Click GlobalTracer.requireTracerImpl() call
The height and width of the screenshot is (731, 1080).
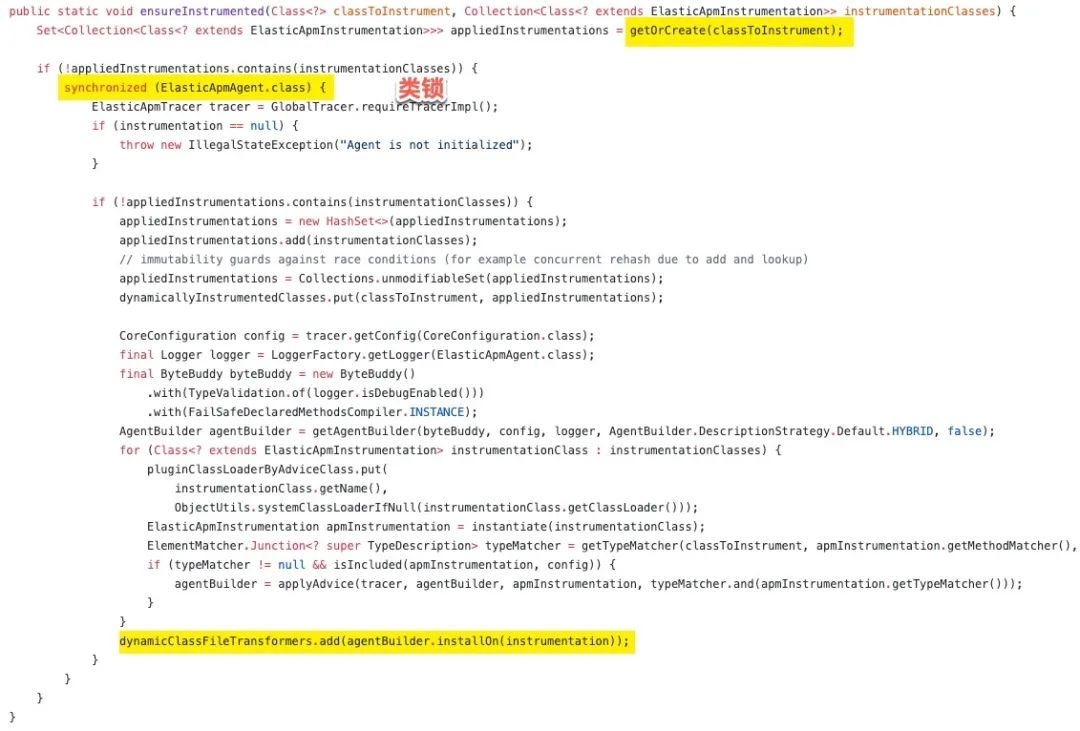(x=384, y=107)
